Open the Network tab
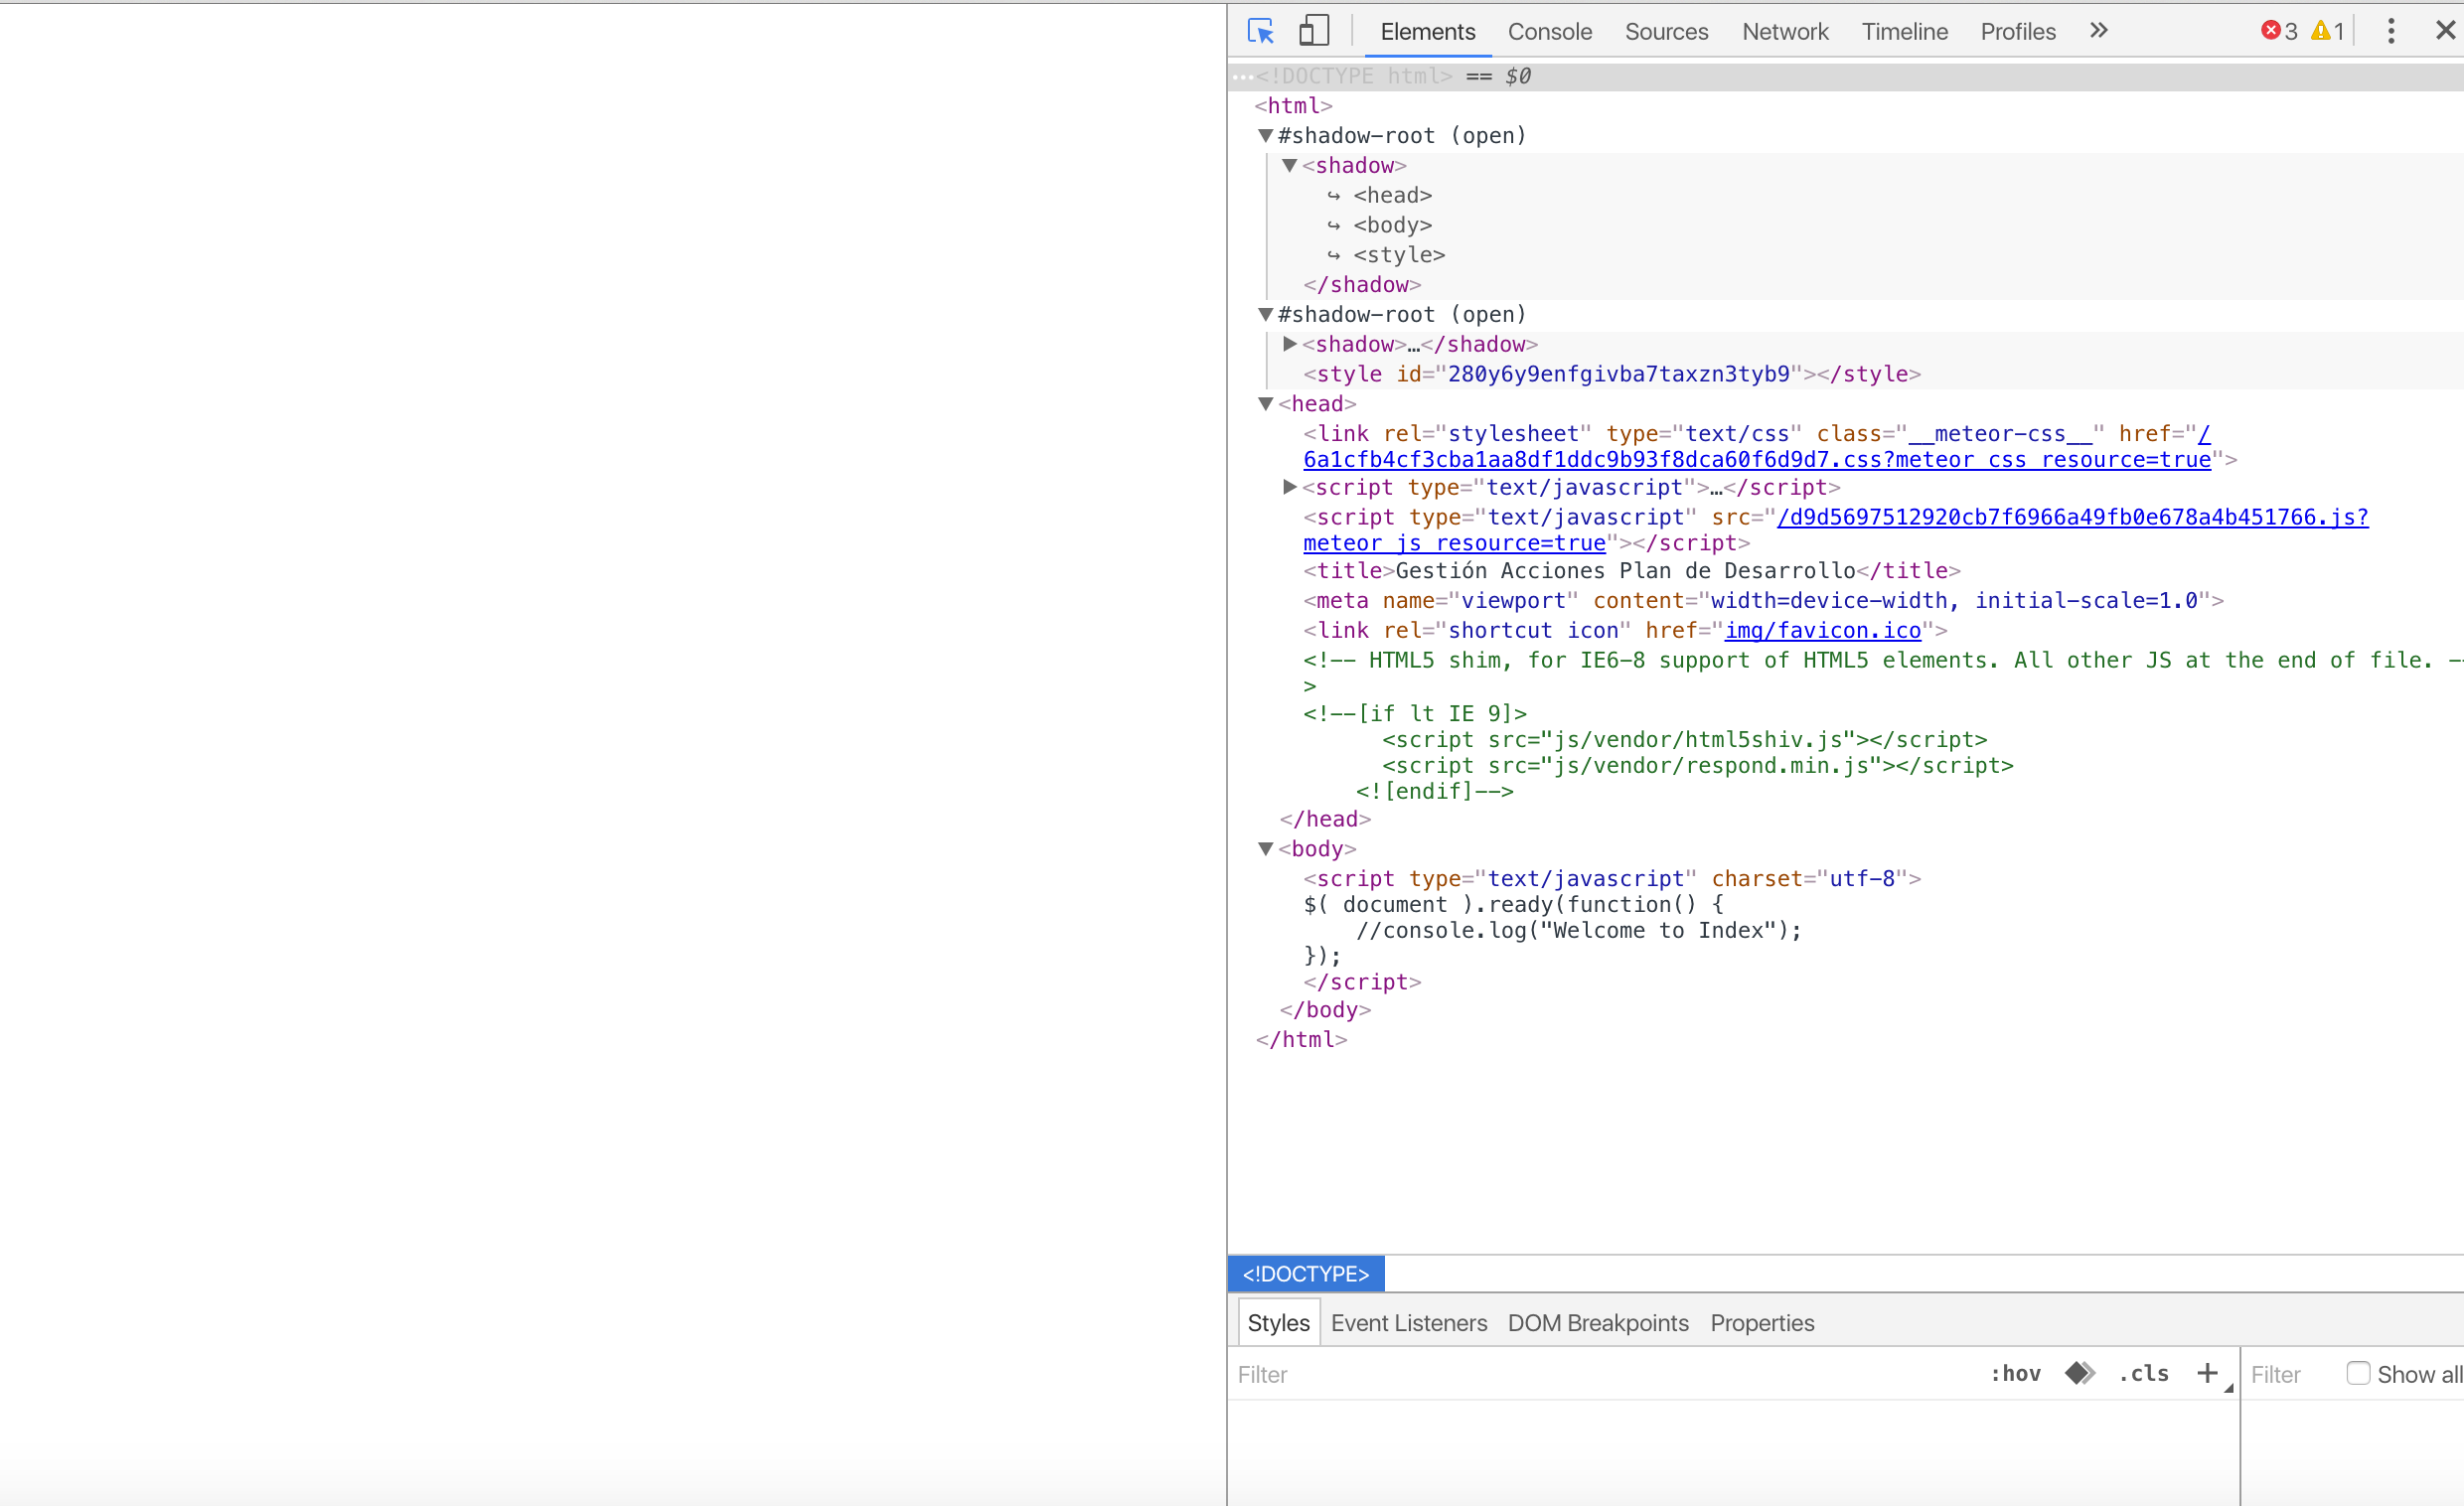The height and width of the screenshot is (1506, 2464). [x=1785, y=31]
